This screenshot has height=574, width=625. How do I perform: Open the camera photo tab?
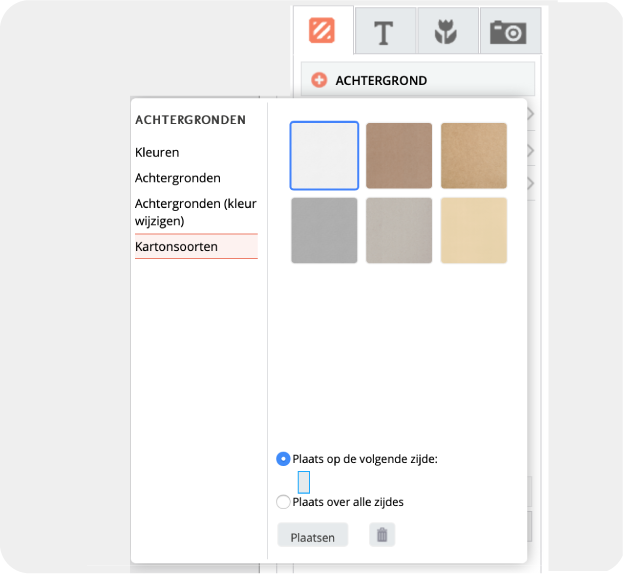click(509, 32)
